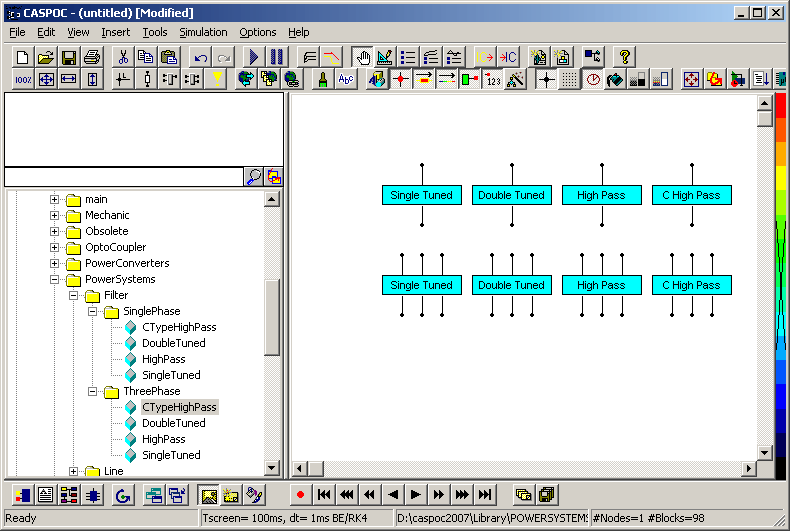Click the schematic horizontal scrollbar right arrow
Viewport: 790px width, 531px height.
click(x=749, y=469)
